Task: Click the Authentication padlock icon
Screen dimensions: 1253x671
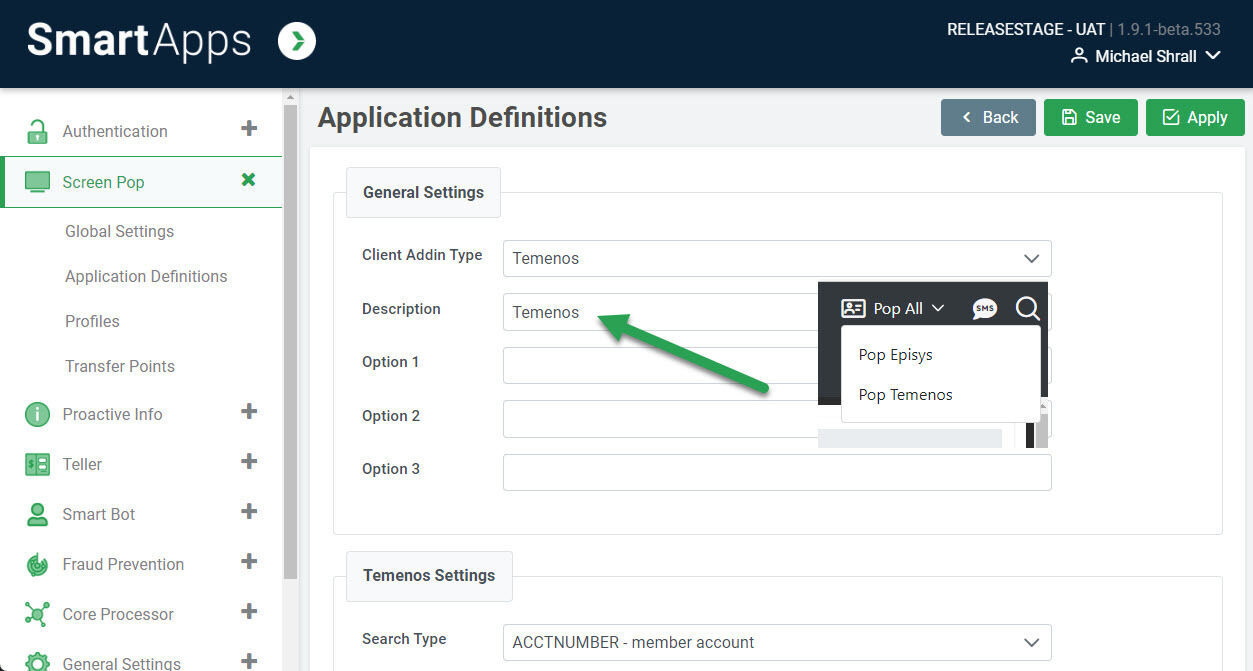Action: click(x=37, y=131)
